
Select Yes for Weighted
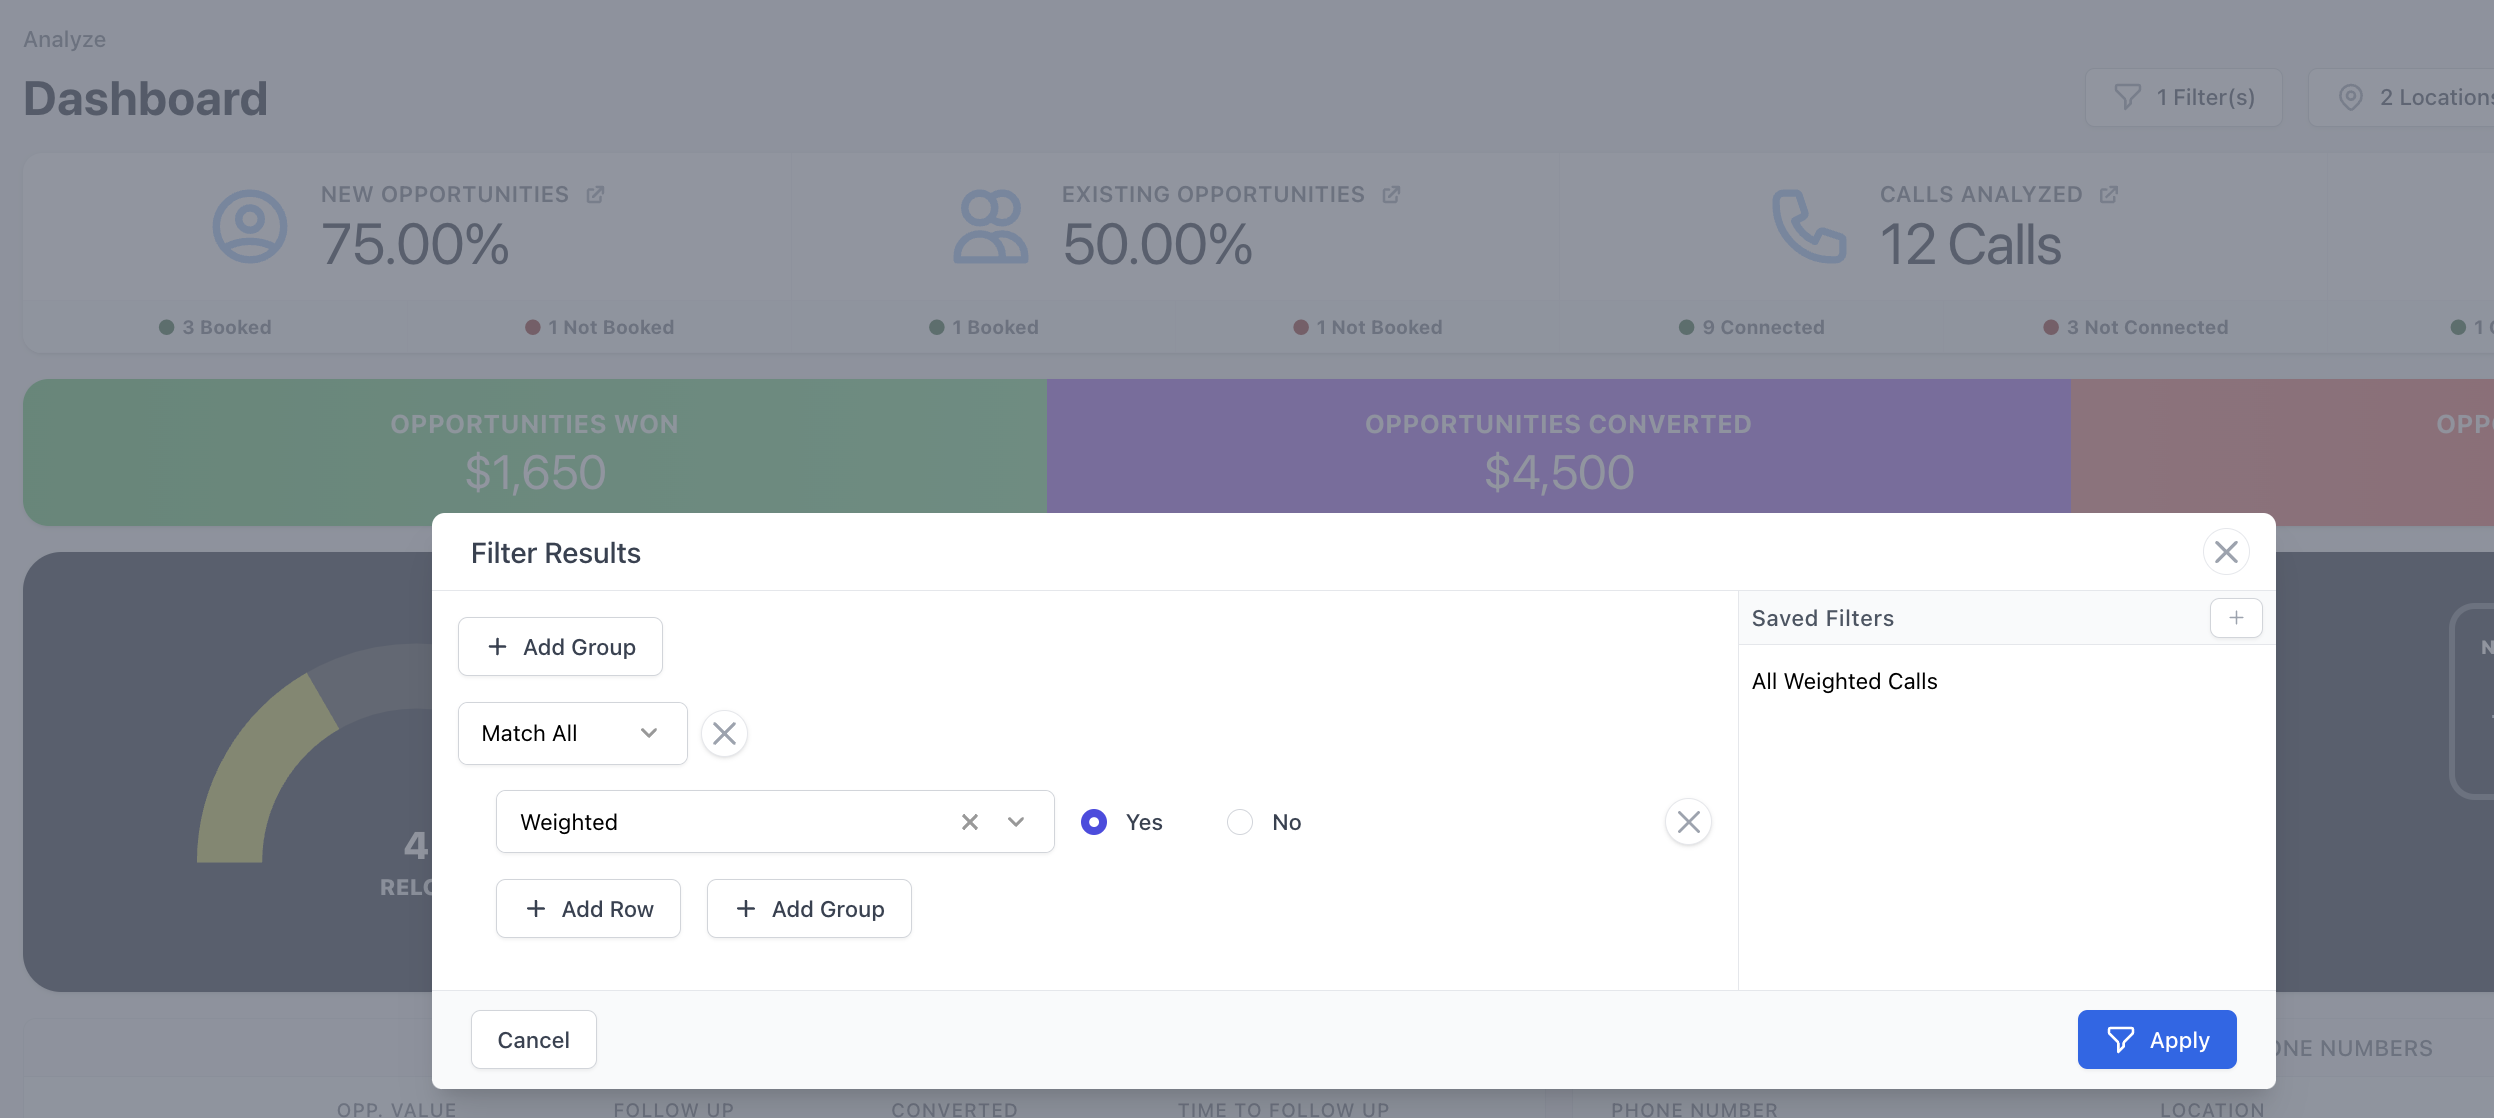(1094, 822)
